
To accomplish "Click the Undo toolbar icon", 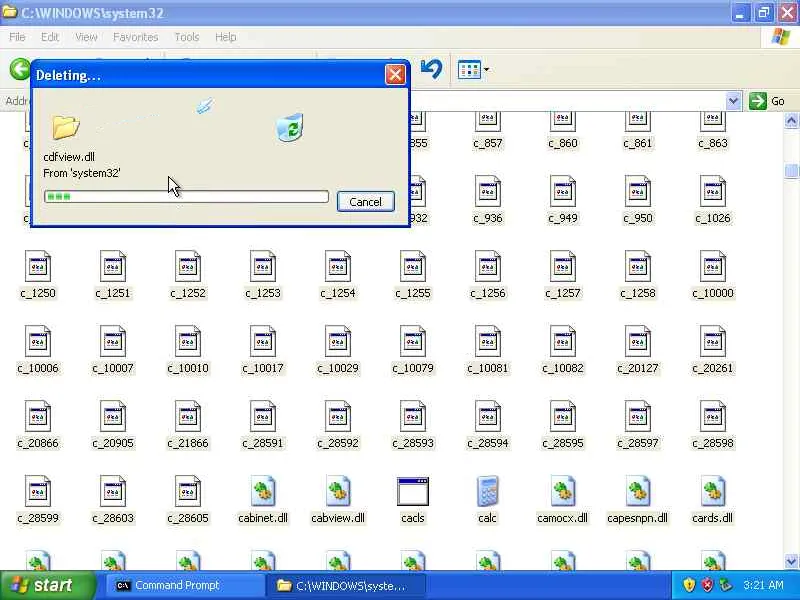I will [x=431, y=69].
